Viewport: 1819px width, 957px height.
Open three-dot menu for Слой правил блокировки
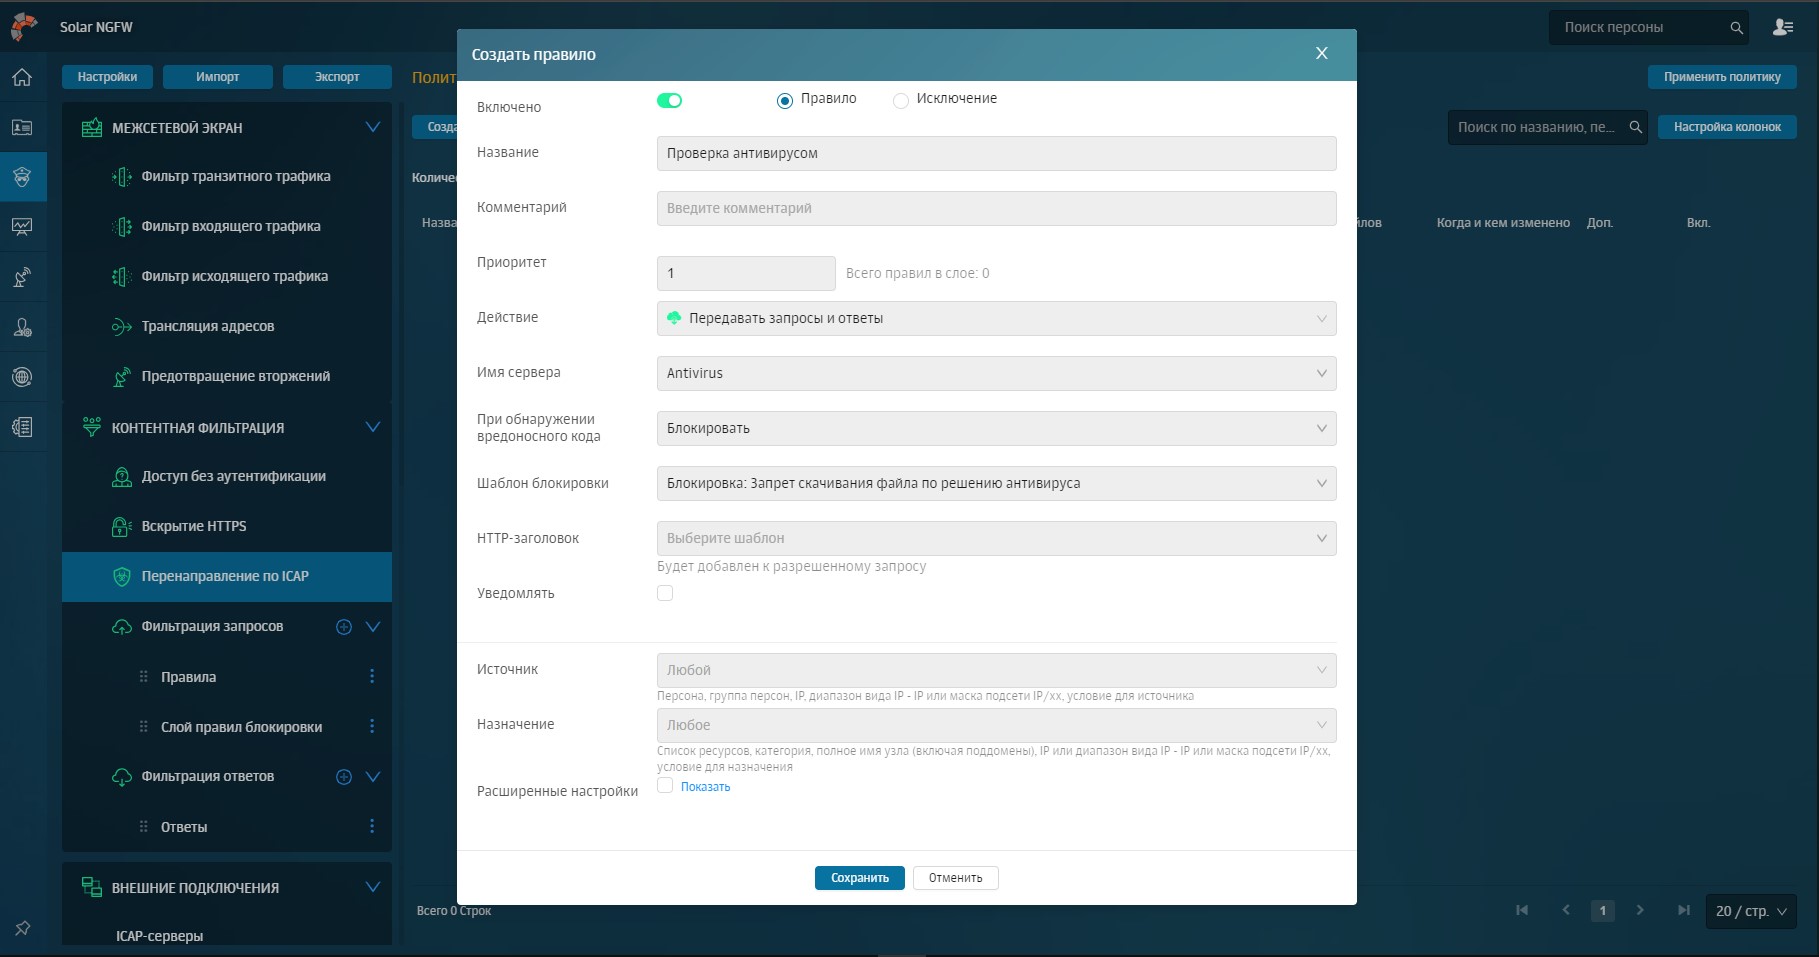pyautogui.click(x=372, y=727)
